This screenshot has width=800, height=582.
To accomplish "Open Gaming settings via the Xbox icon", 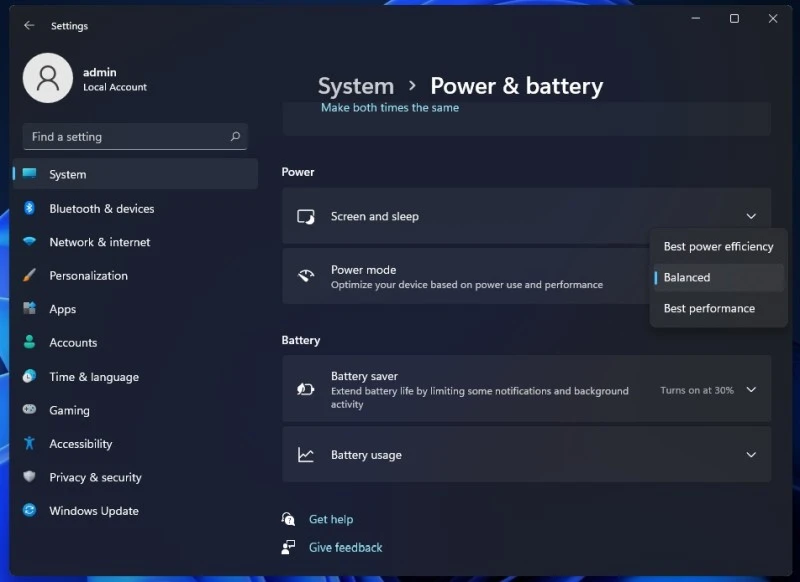I will tap(28, 410).
